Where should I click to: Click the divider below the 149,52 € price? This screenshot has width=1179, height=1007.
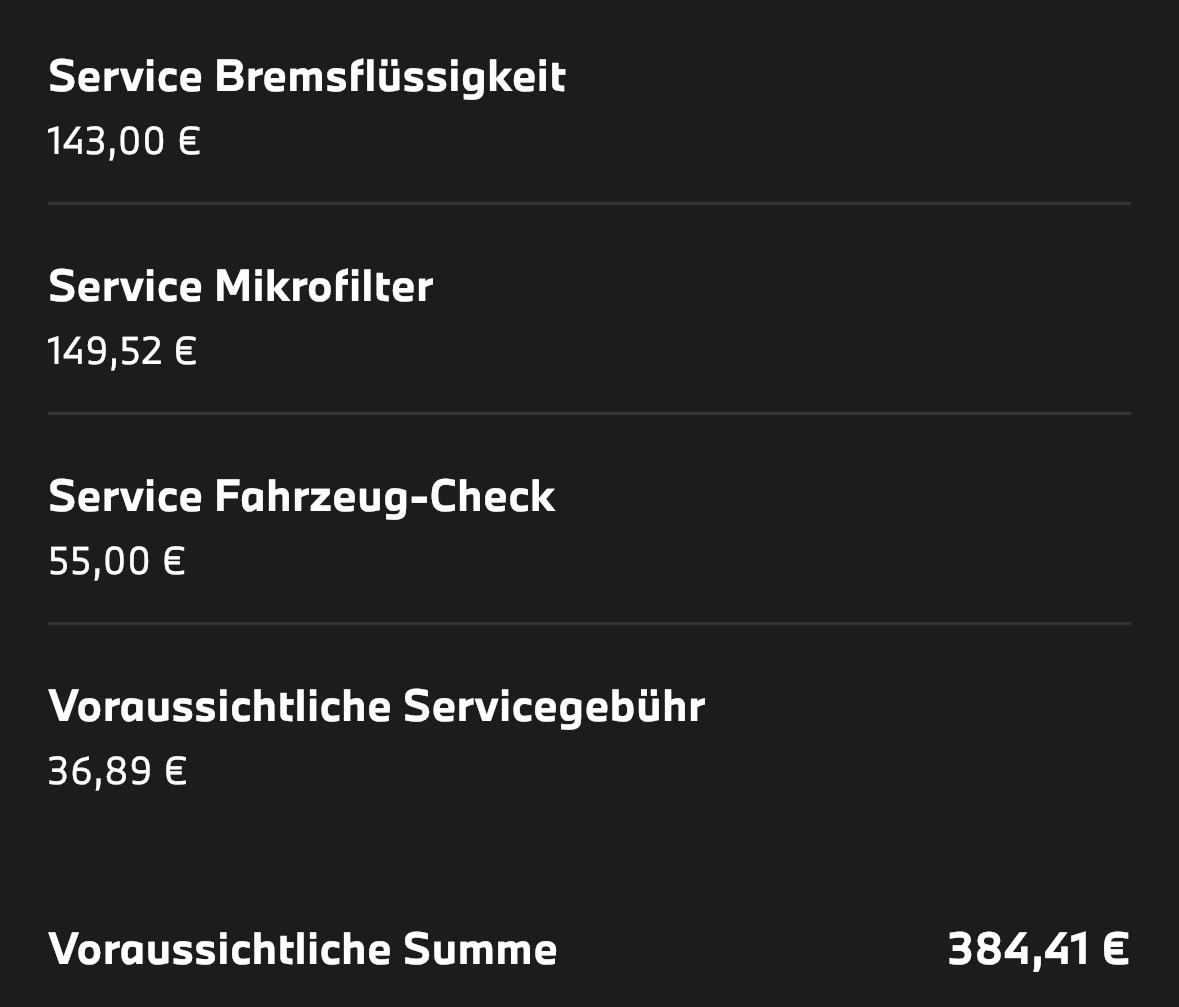(x=589, y=413)
